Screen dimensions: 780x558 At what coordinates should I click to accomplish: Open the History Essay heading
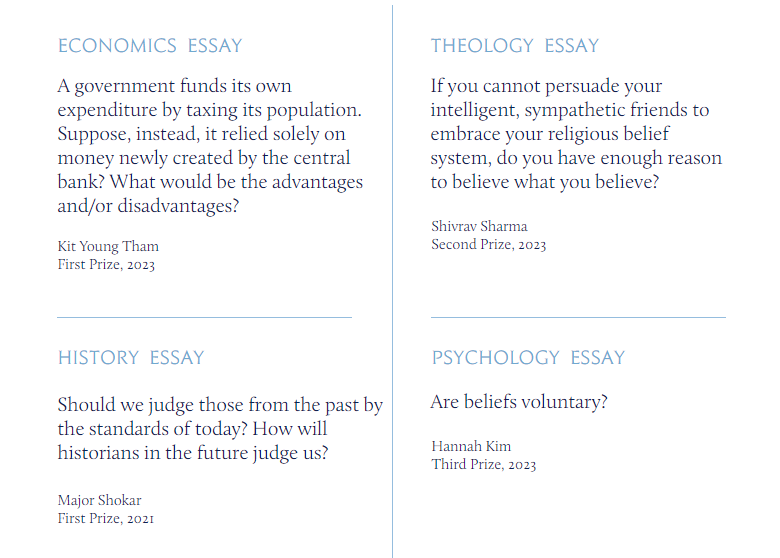pyautogui.click(x=131, y=358)
